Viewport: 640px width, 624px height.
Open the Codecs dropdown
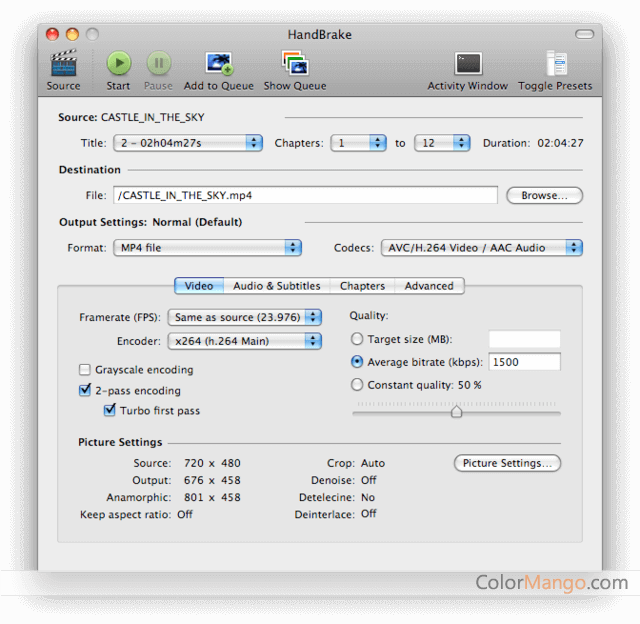coord(482,248)
